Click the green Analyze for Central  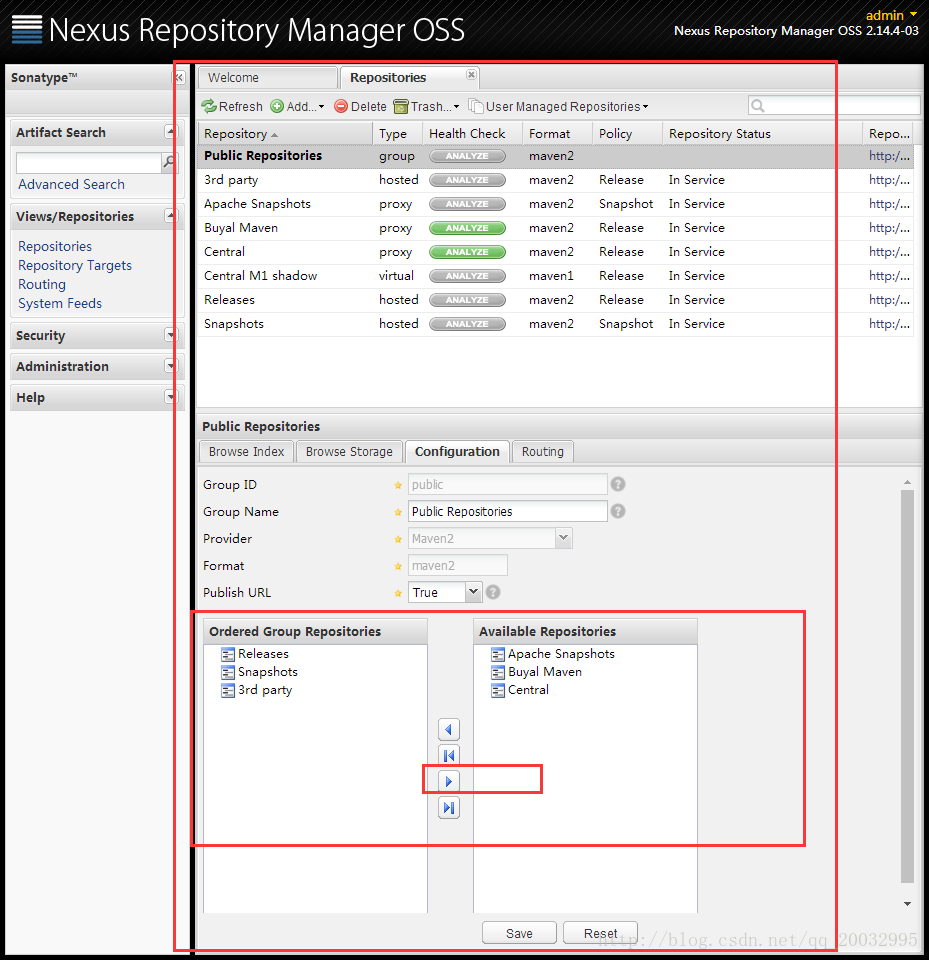pyautogui.click(x=467, y=252)
